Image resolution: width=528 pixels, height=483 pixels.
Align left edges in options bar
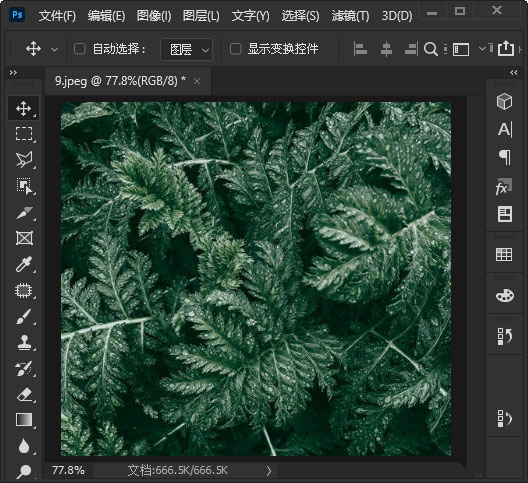pyautogui.click(x=360, y=49)
